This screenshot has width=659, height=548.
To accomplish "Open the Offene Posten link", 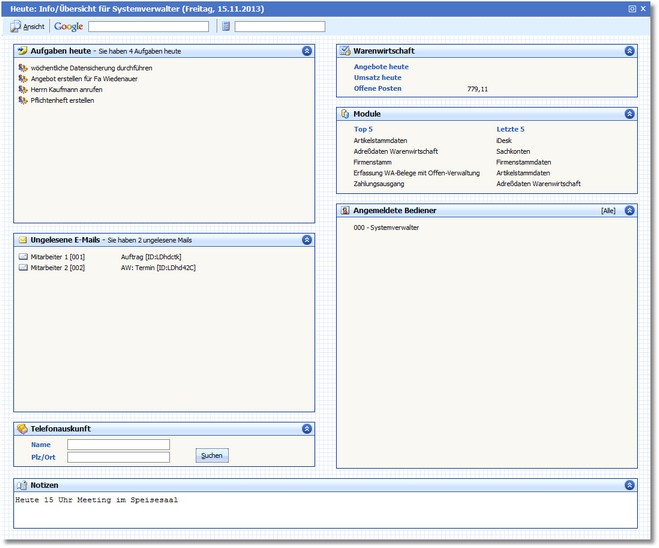I will coord(378,89).
